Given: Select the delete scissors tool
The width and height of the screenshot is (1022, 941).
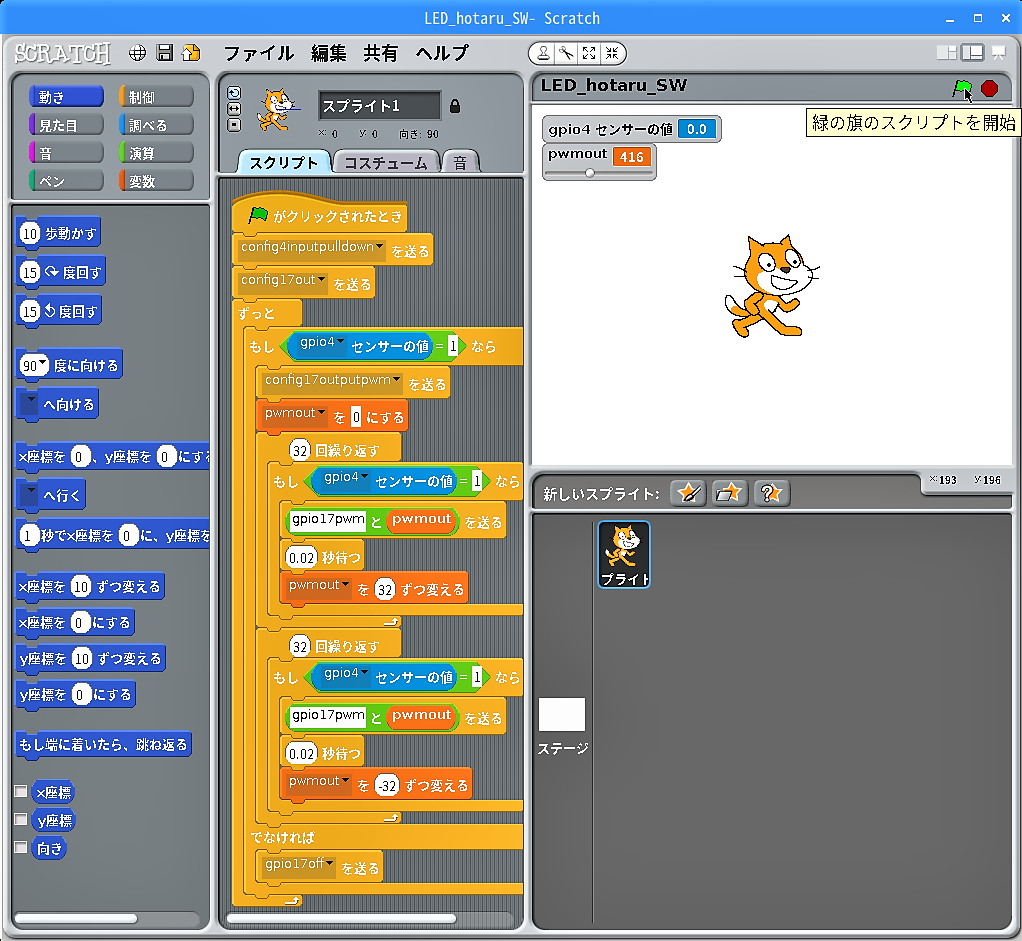Looking at the screenshot, I should point(566,53).
